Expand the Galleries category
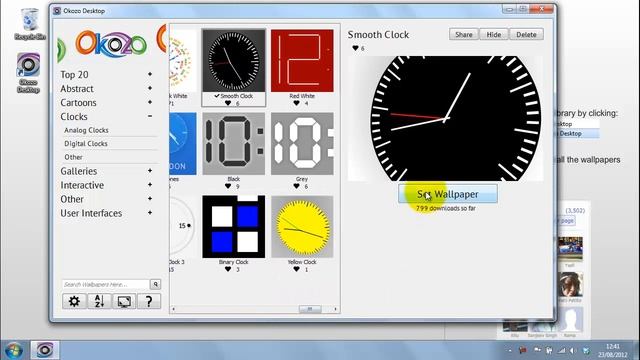The width and height of the screenshot is (640, 360). [x=150, y=171]
